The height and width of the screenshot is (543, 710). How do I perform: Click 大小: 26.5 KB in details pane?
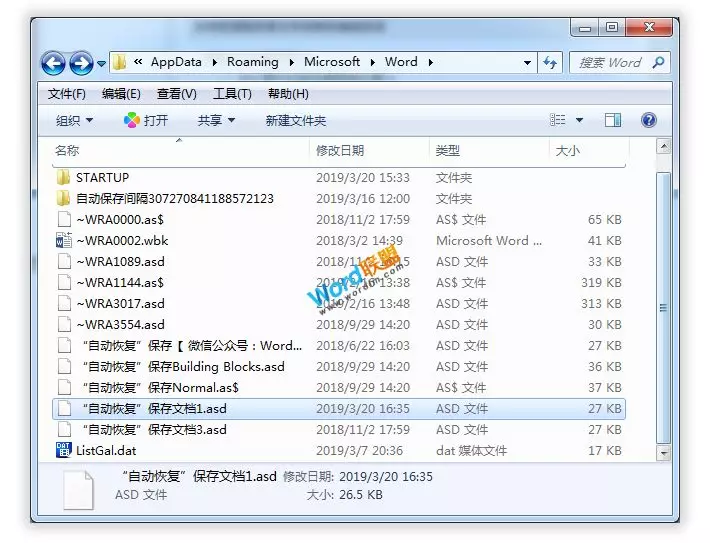click(x=344, y=495)
